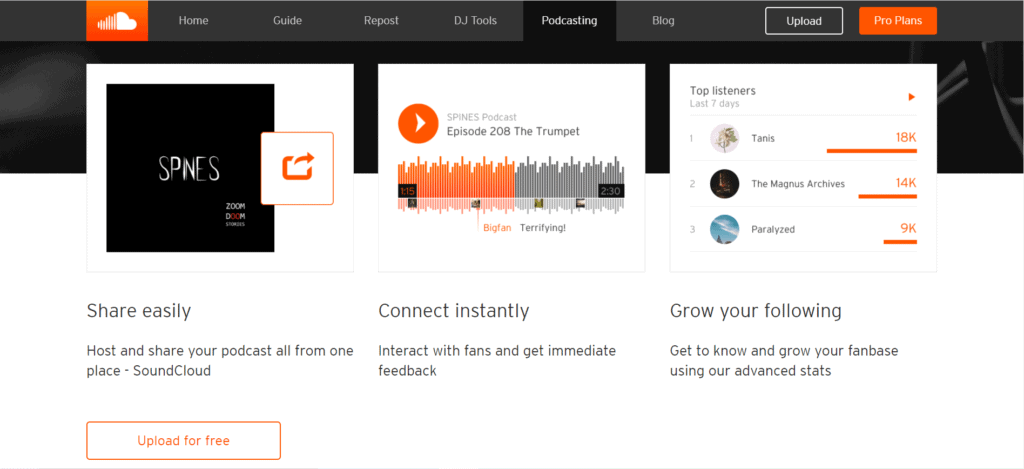Click the Upload button in header
The height and width of the screenshot is (469, 1024).
click(804, 21)
